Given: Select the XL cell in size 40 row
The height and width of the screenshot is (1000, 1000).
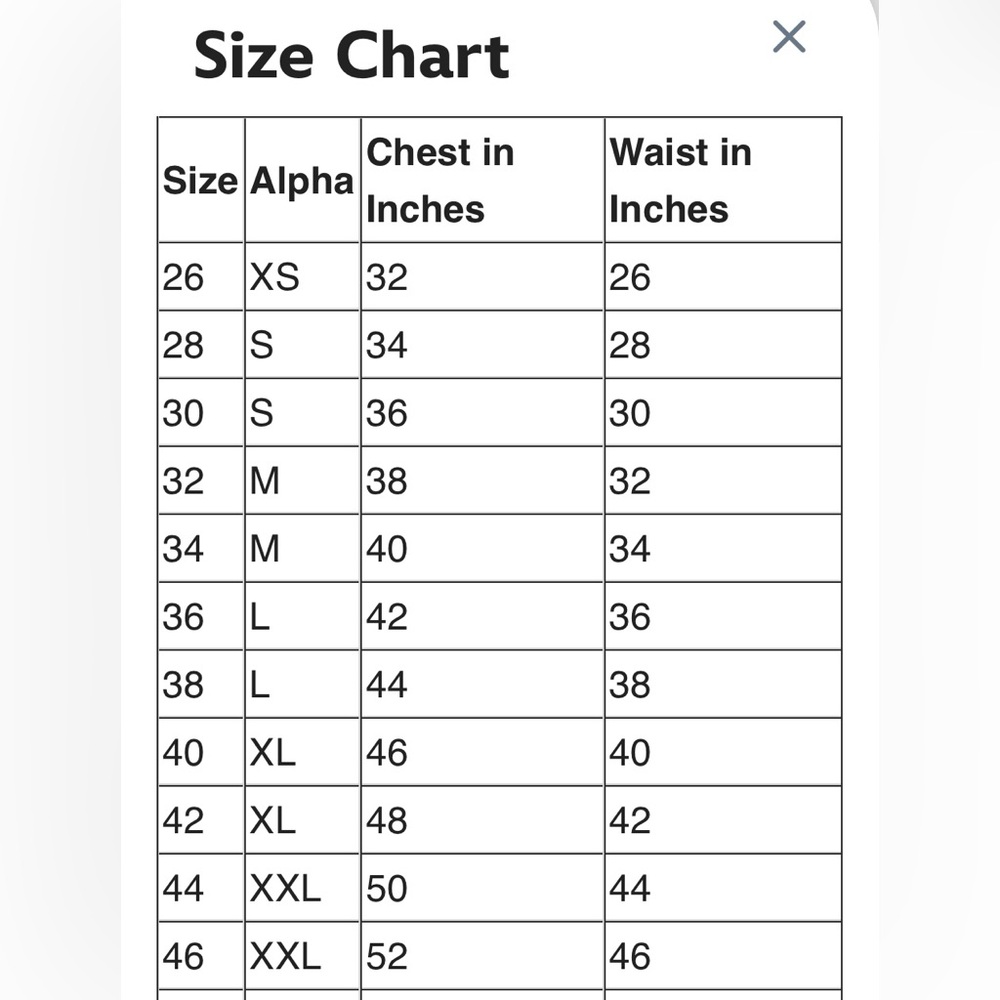Looking at the screenshot, I should (x=302, y=753).
